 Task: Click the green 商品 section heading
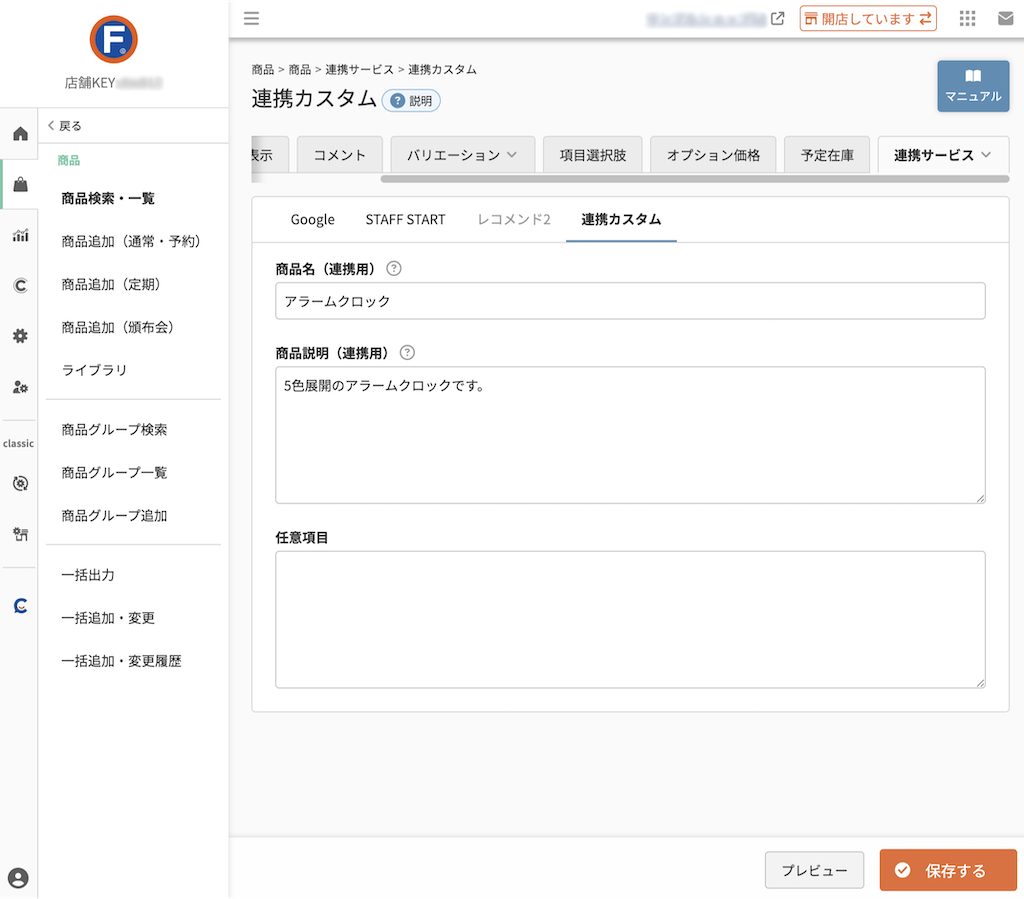pyautogui.click(x=69, y=160)
